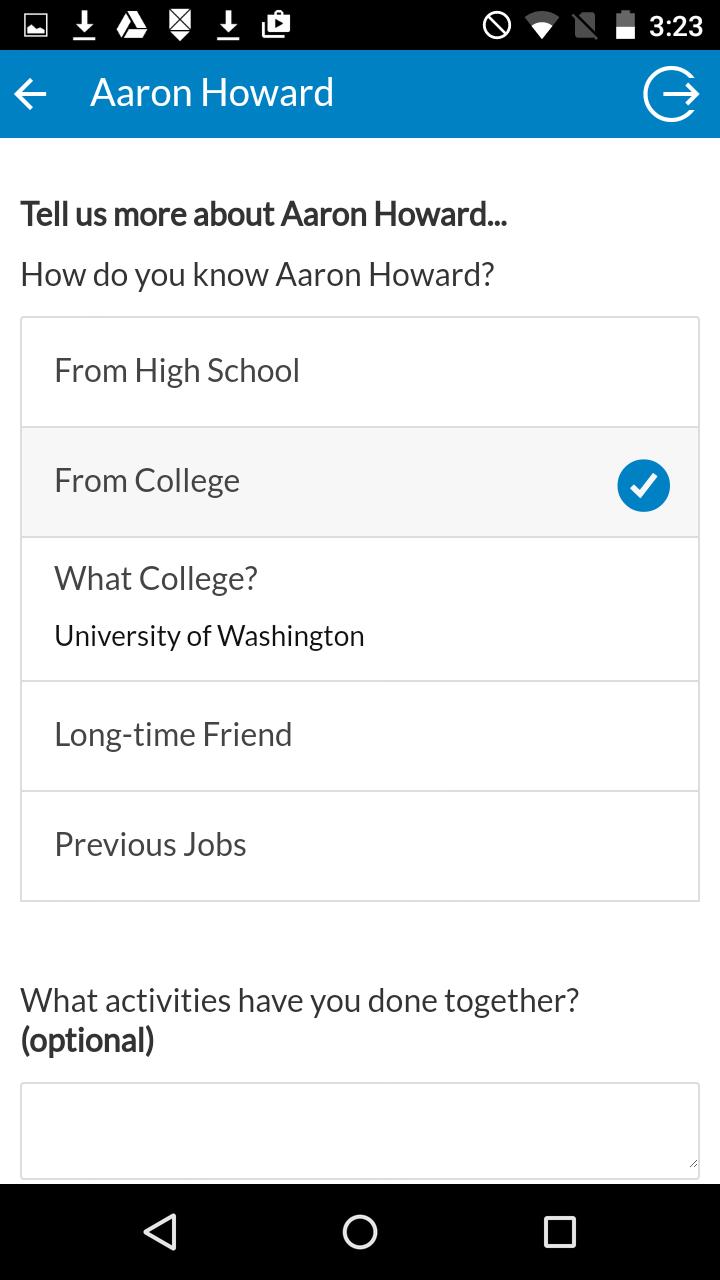Tap the logout arrow icon in header
720x1280 pixels.
click(671, 94)
